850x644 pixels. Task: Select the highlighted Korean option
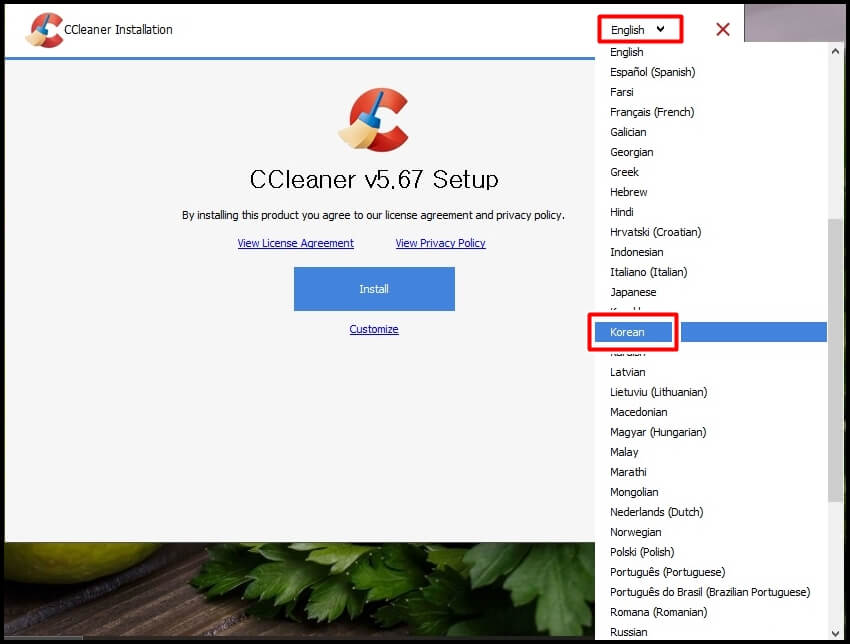(x=711, y=332)
